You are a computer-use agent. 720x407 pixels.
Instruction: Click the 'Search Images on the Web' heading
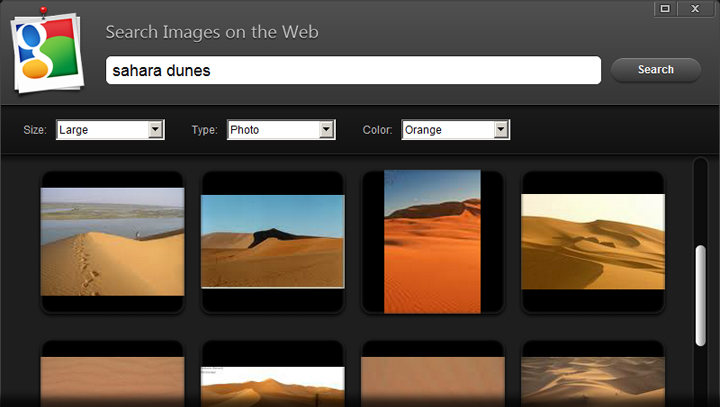pyautogui.click(x=212, y=32)
